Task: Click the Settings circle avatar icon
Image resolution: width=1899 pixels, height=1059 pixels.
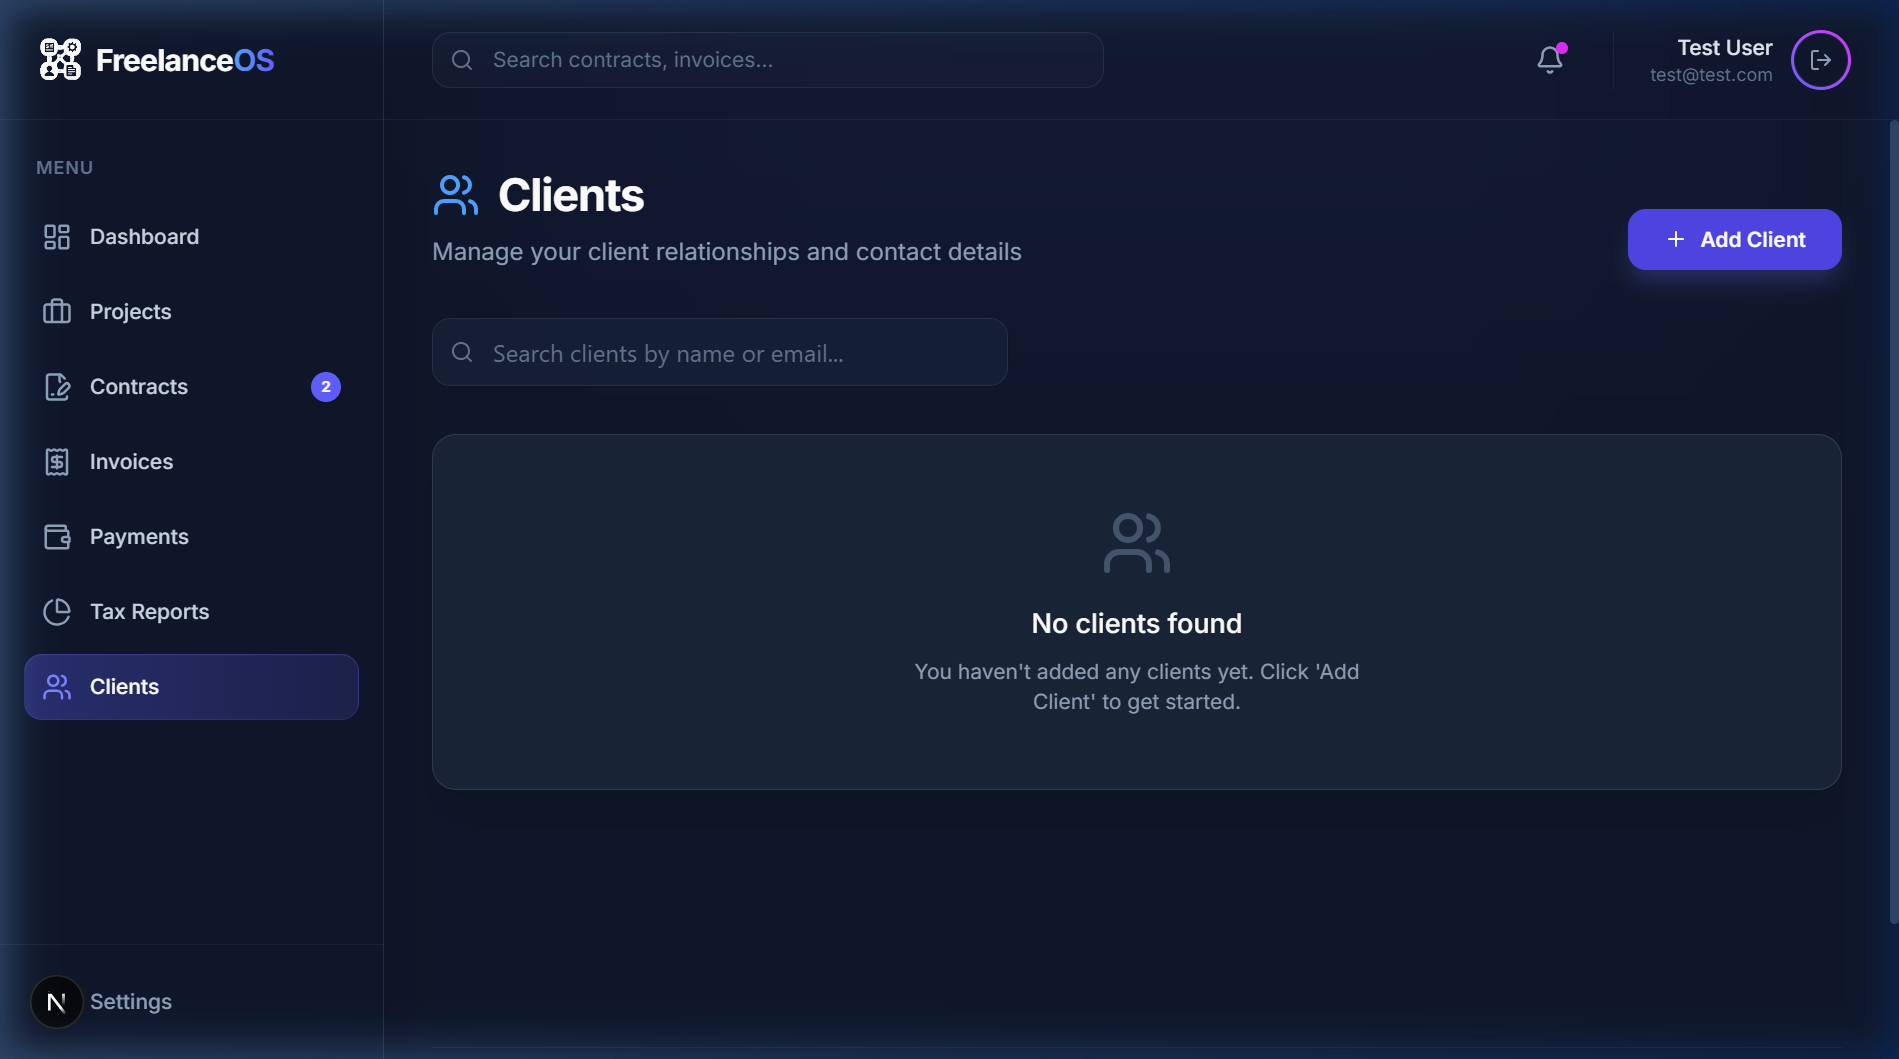Action: click(56, 1001)
